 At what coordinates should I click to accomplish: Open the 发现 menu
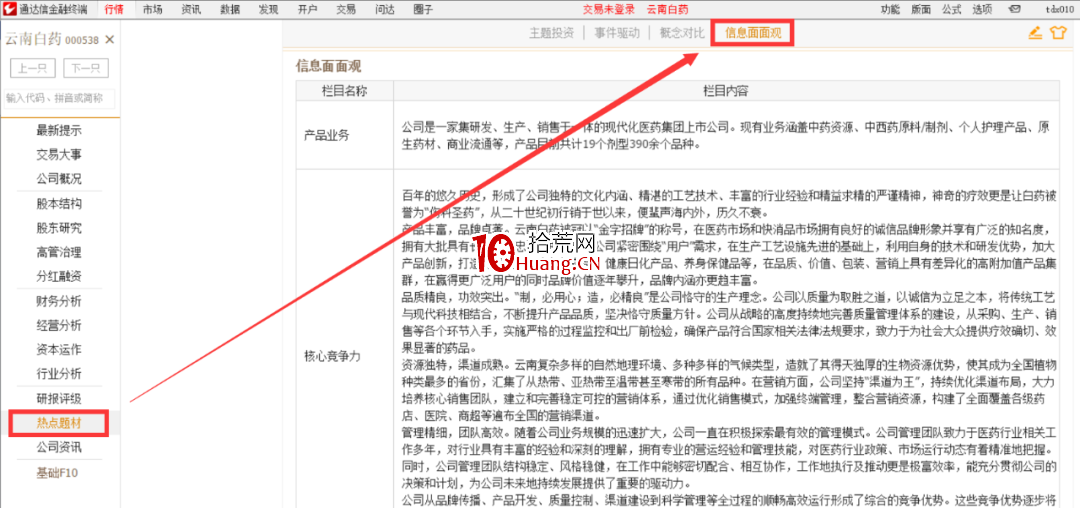pos(269,10)
